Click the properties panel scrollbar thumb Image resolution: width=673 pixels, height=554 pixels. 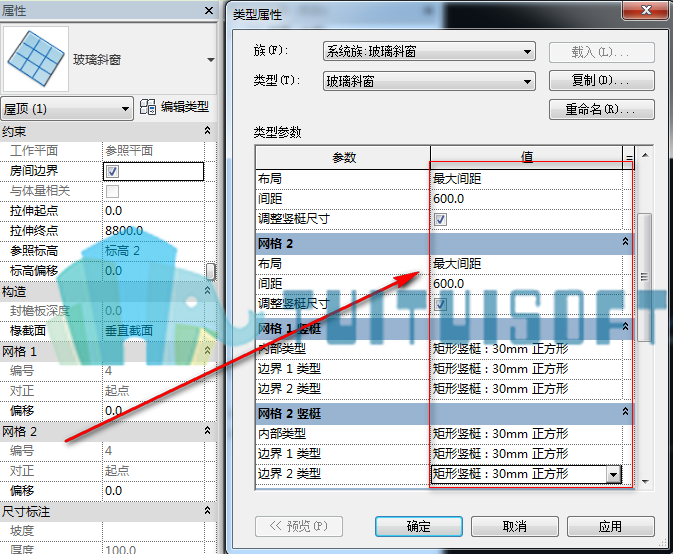[211, 271]
